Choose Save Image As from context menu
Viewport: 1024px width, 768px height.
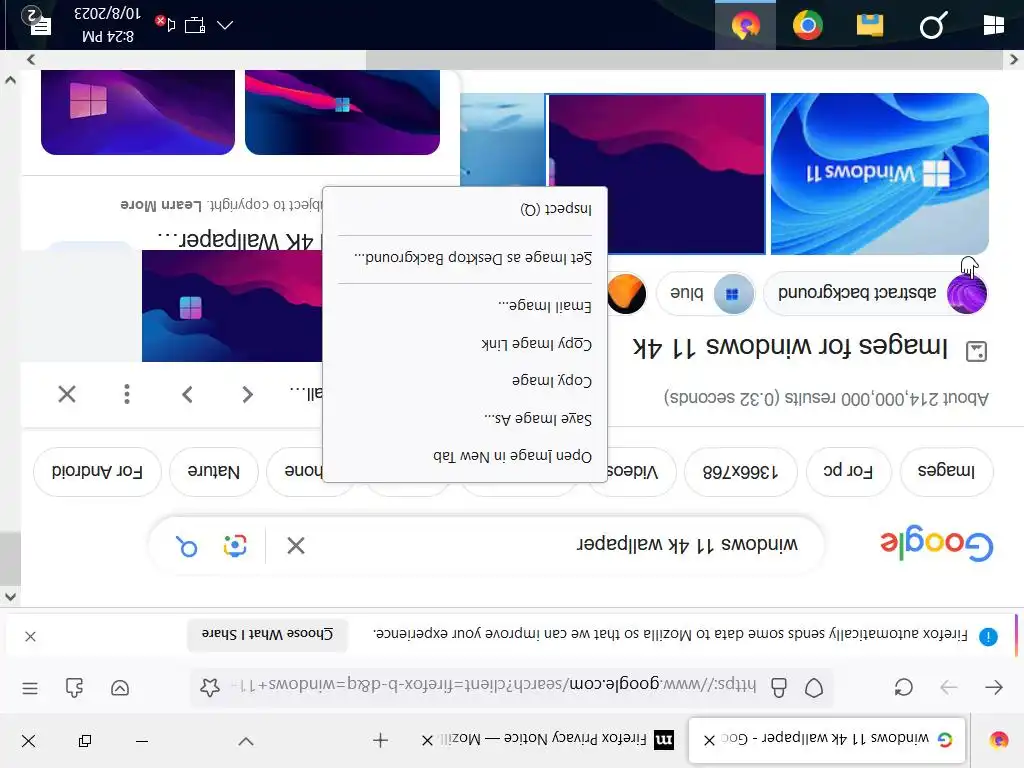pos(465,419)
